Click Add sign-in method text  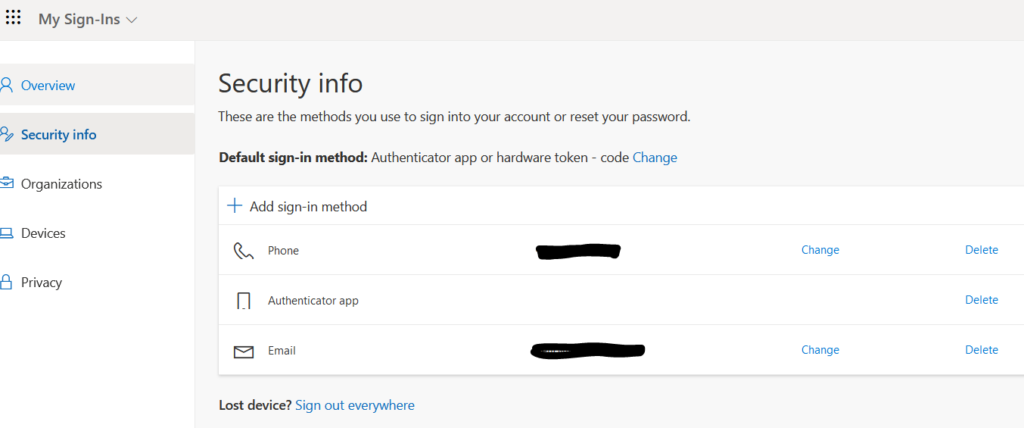pyautogui.click(x=308, y=206)
